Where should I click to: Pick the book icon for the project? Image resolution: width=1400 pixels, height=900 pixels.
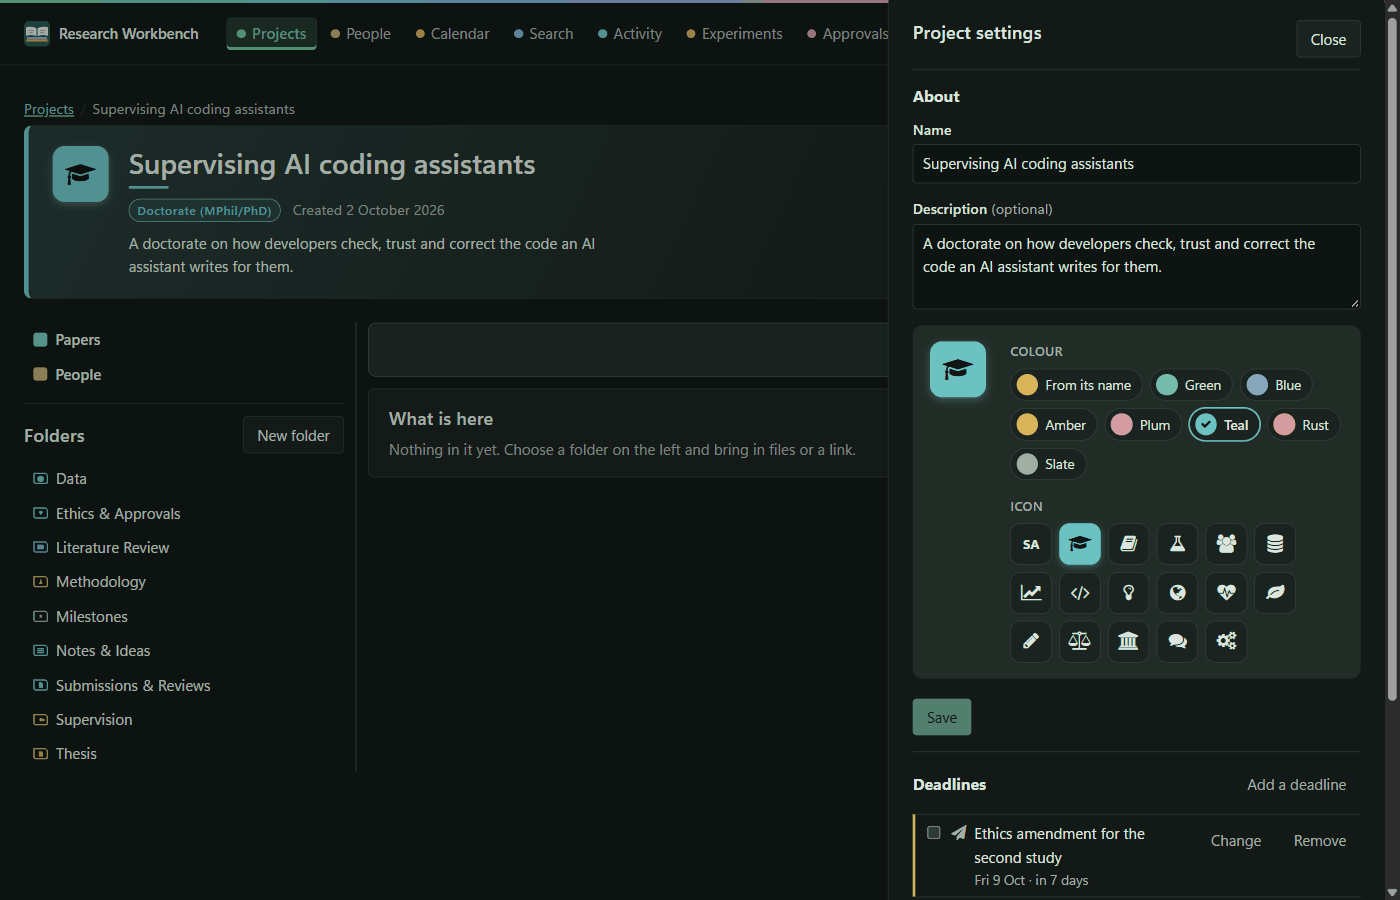pos(1129,544)
